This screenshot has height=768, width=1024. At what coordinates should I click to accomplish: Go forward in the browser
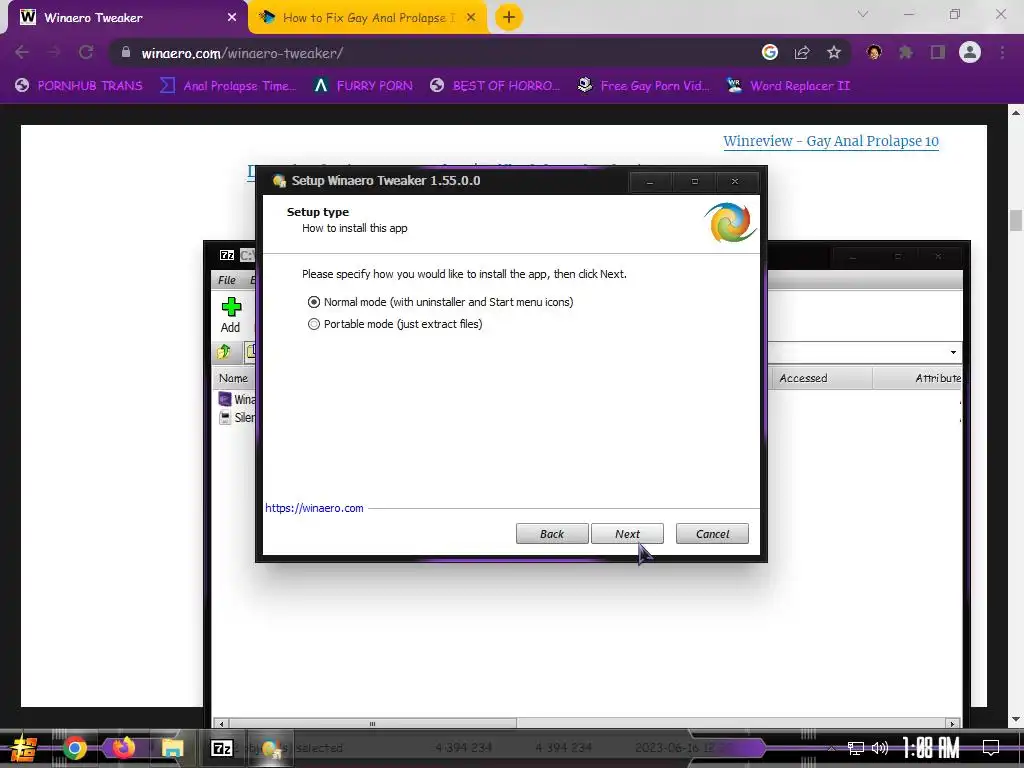(54, 52)
